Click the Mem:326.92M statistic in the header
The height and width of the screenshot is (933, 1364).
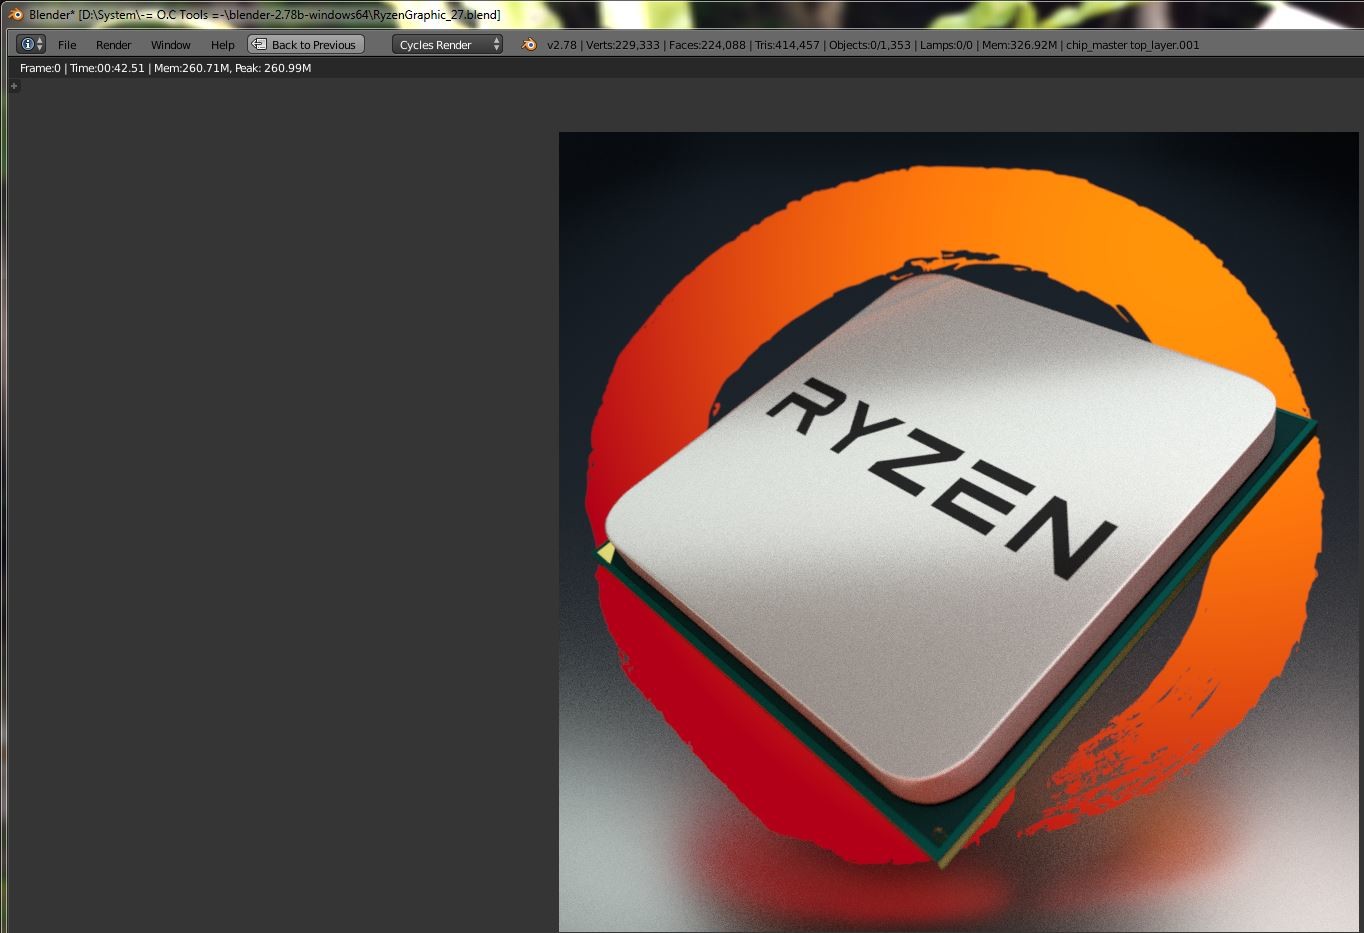(x=1020, y=45)
